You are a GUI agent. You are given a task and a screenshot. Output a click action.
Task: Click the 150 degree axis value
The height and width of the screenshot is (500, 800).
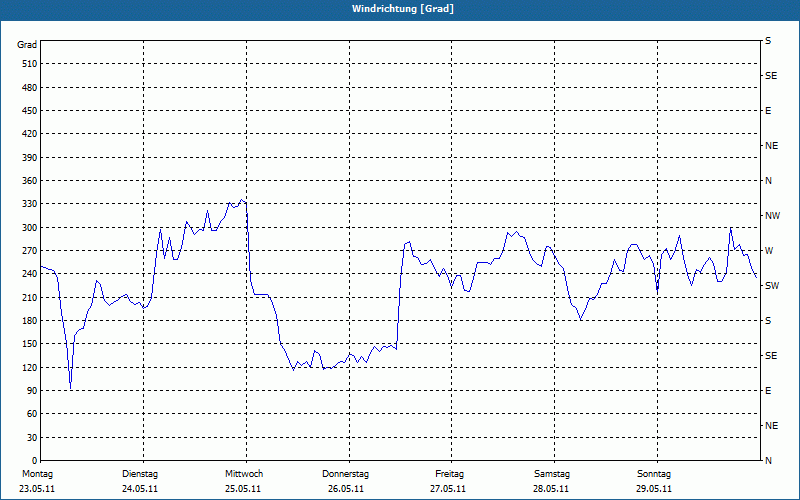(29, 344)
